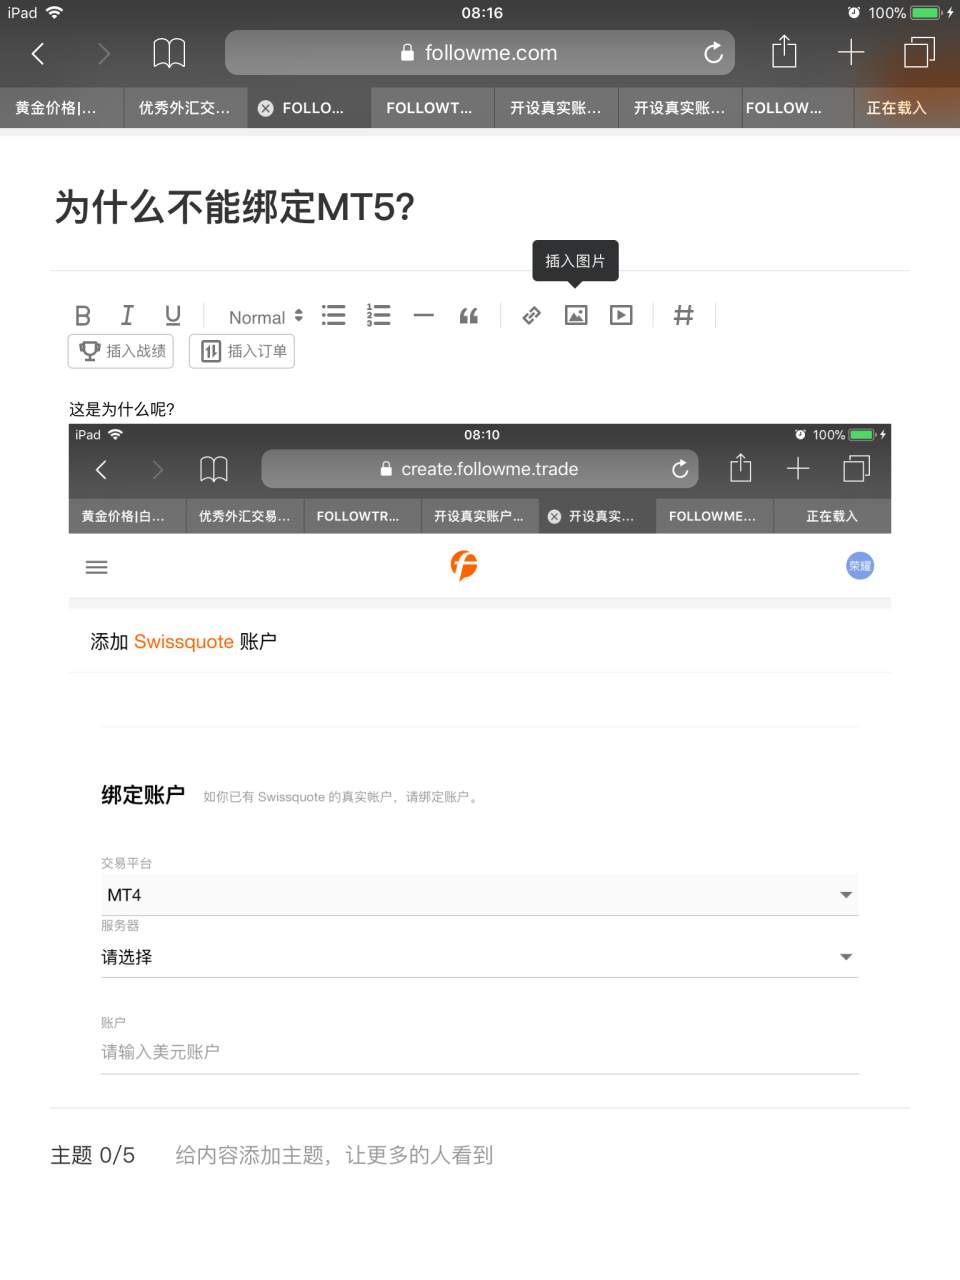
Task: Open the first 开设真实账 tab
Action: pyautogui.click(x=556, y=108)
